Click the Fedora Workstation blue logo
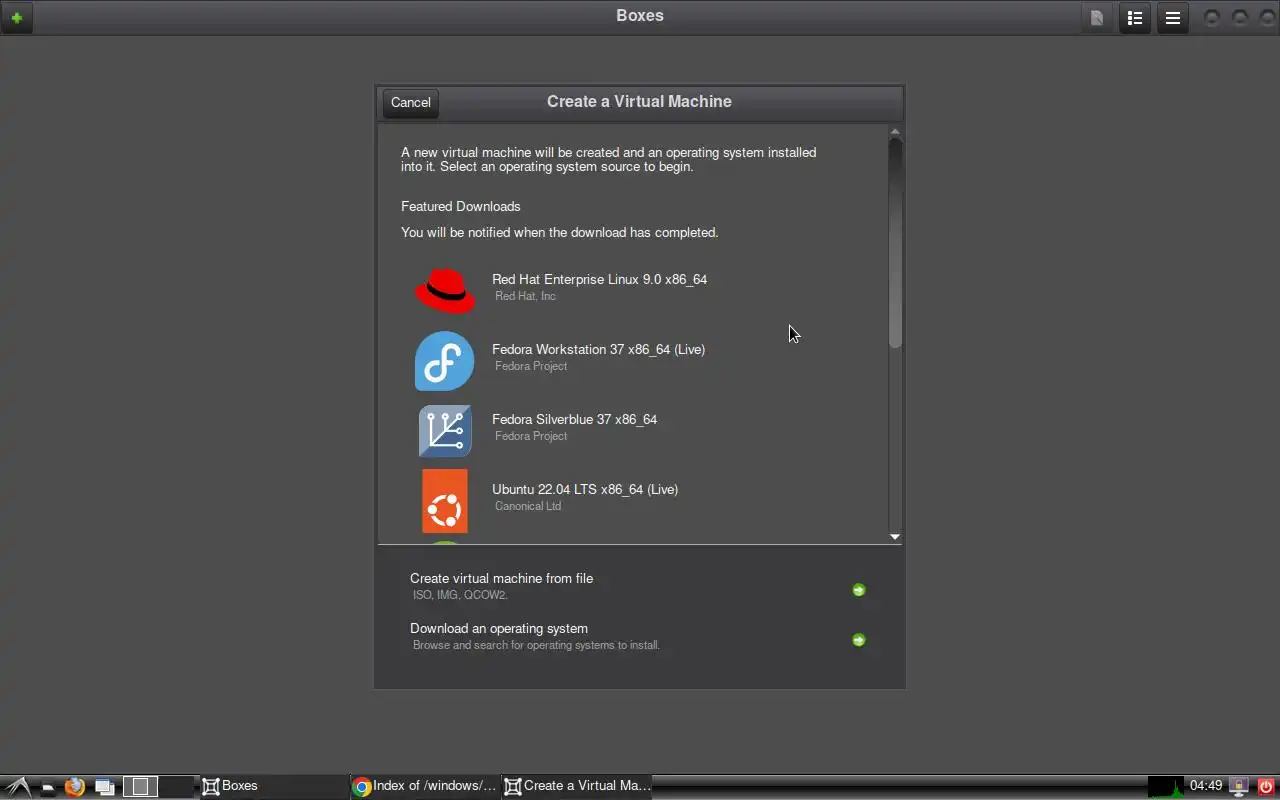This screenshot has height=800, width=1280. coord(445,360)
